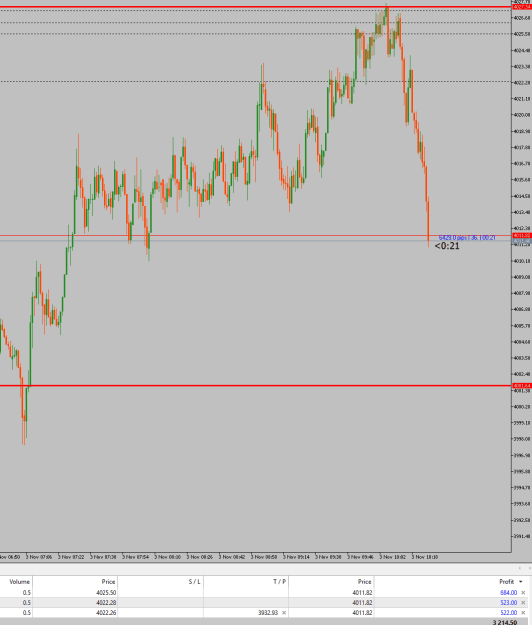Click the 3 Nov 08:58 time label
The image size is (532, 625).
pos(264,557)
